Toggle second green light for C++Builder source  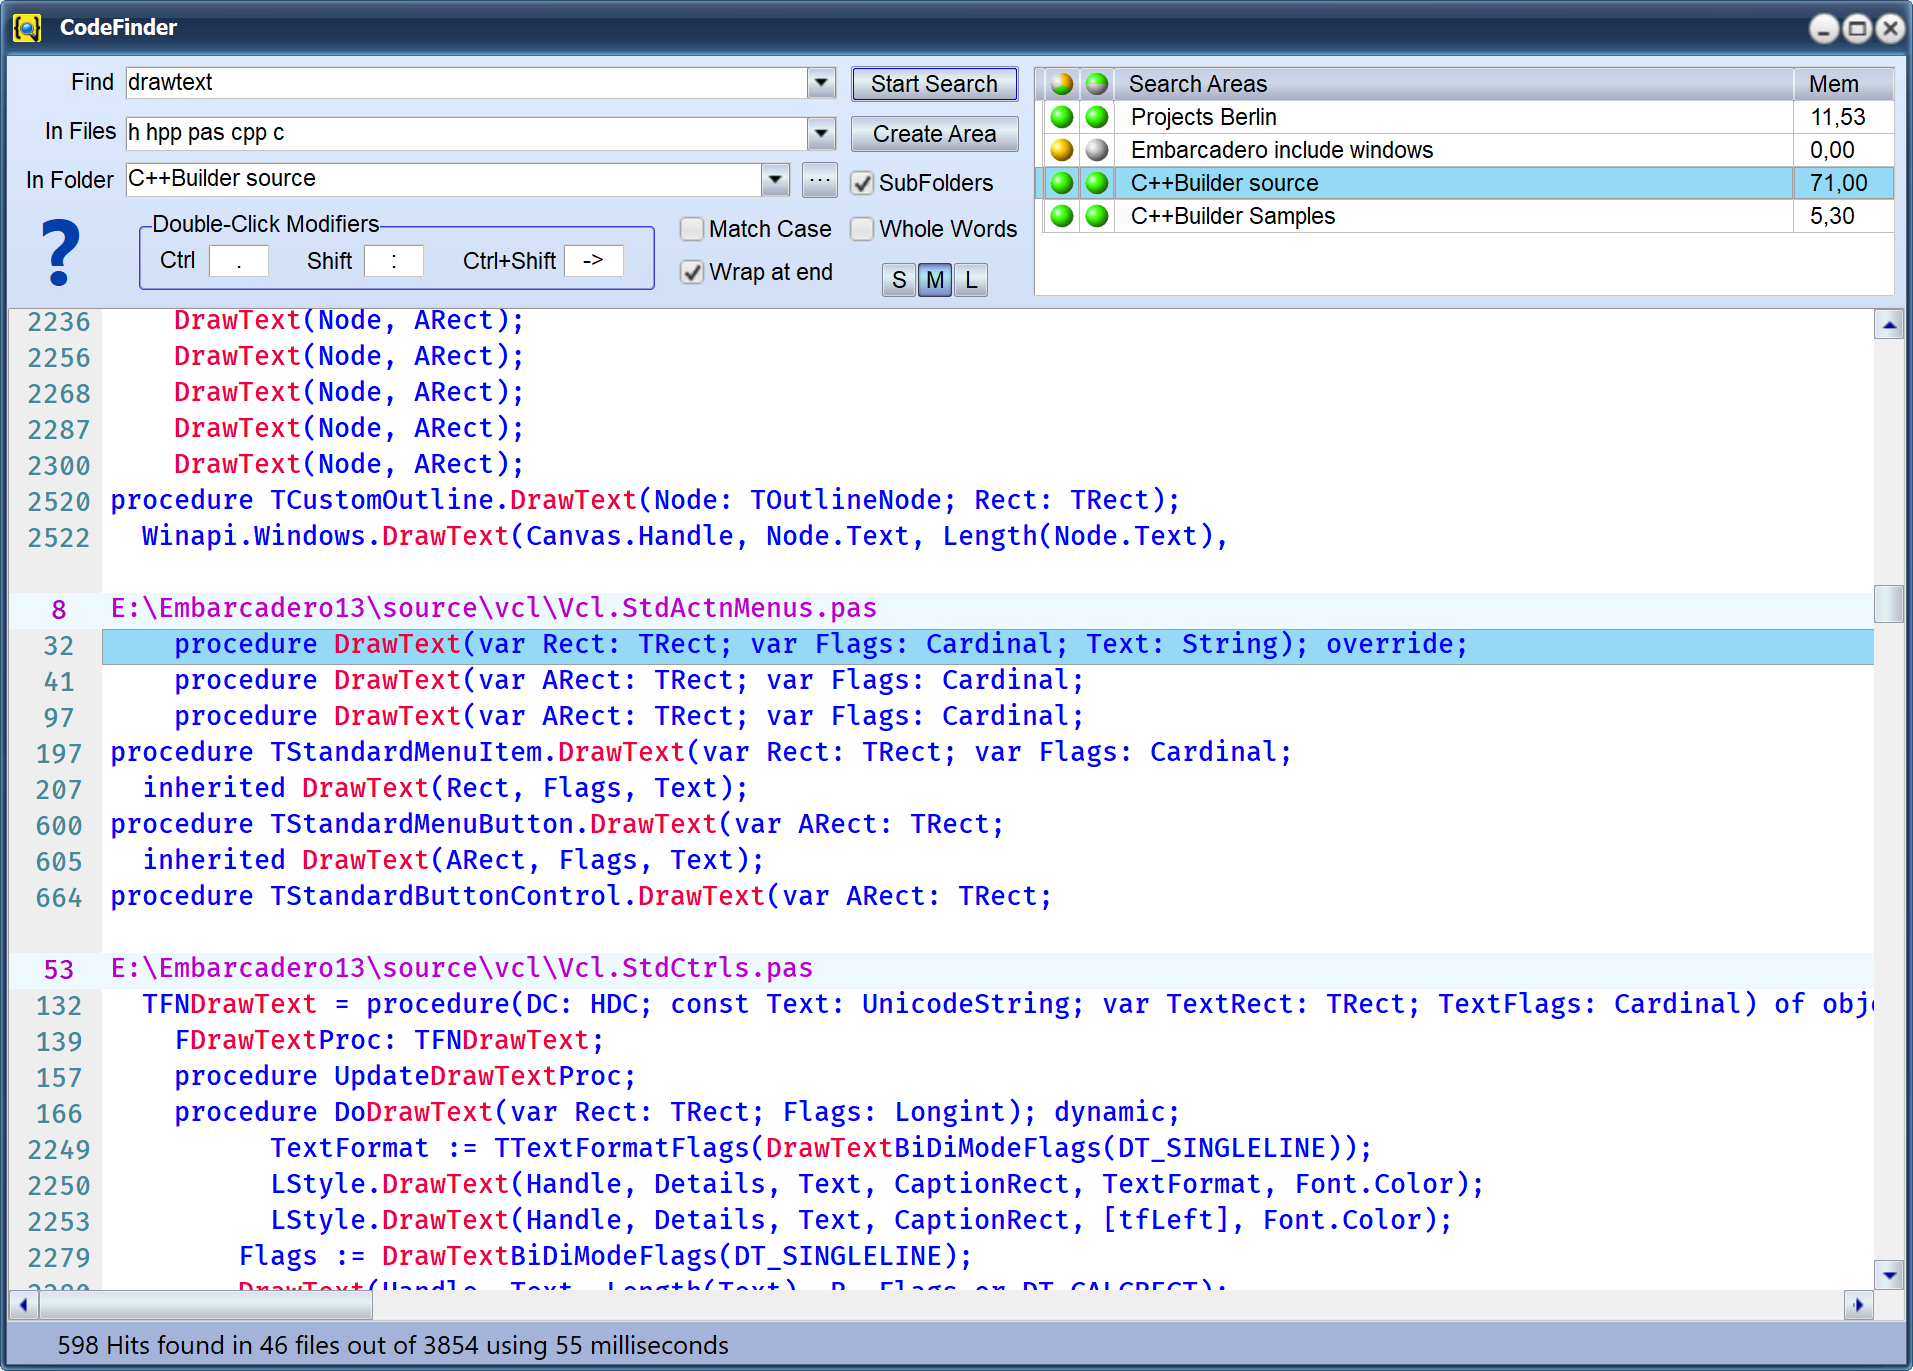(1097, 183)
